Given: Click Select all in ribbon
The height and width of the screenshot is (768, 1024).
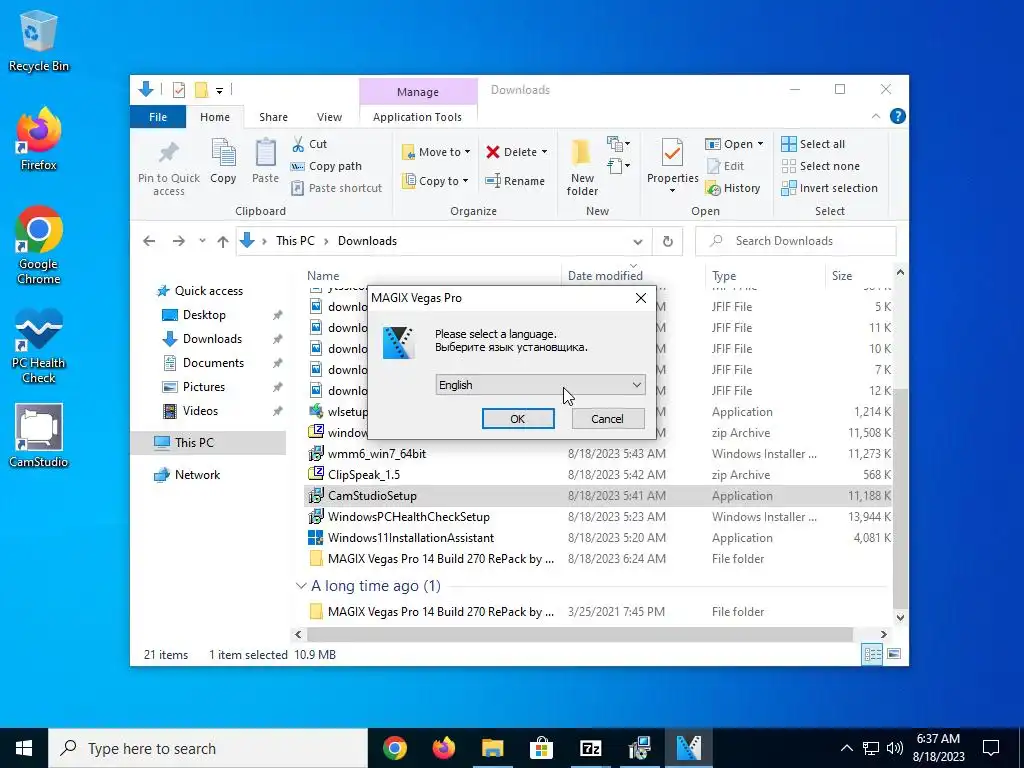Looking at the screenshot, I should [813, 144].
